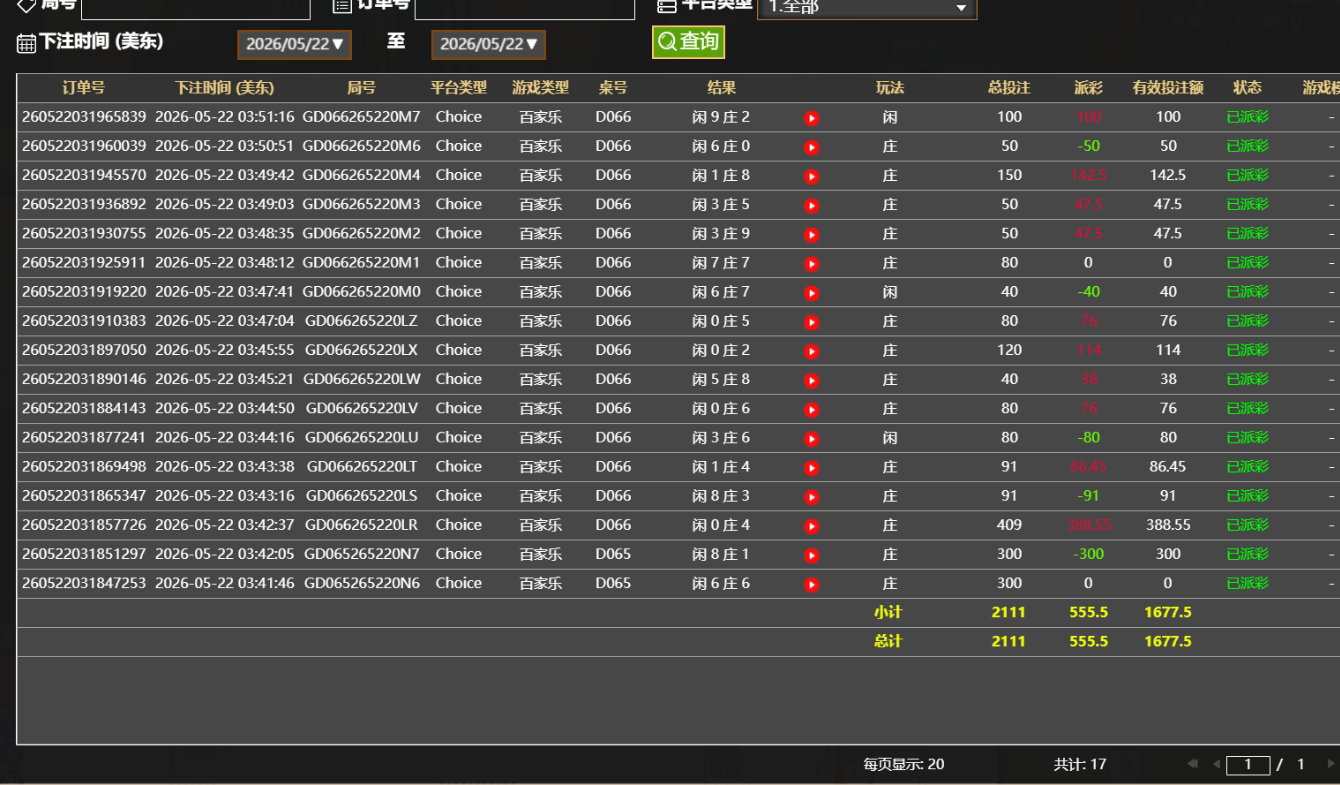The width and height of the screenshot is (1340, 785).
Task: Open end date picker after 至
Action: click(x=488, y=44)
